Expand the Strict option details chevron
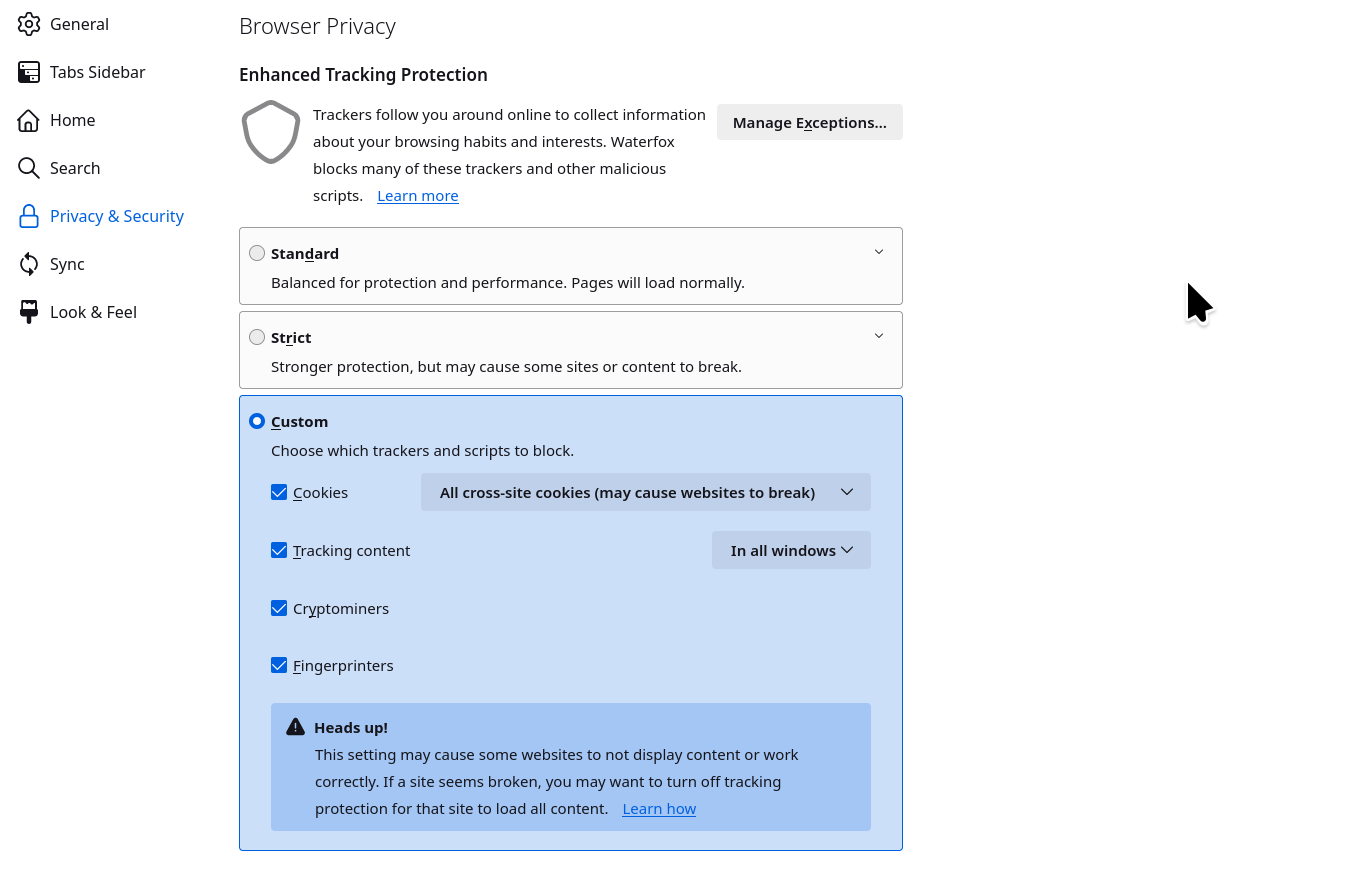 [x=879, y=336]
